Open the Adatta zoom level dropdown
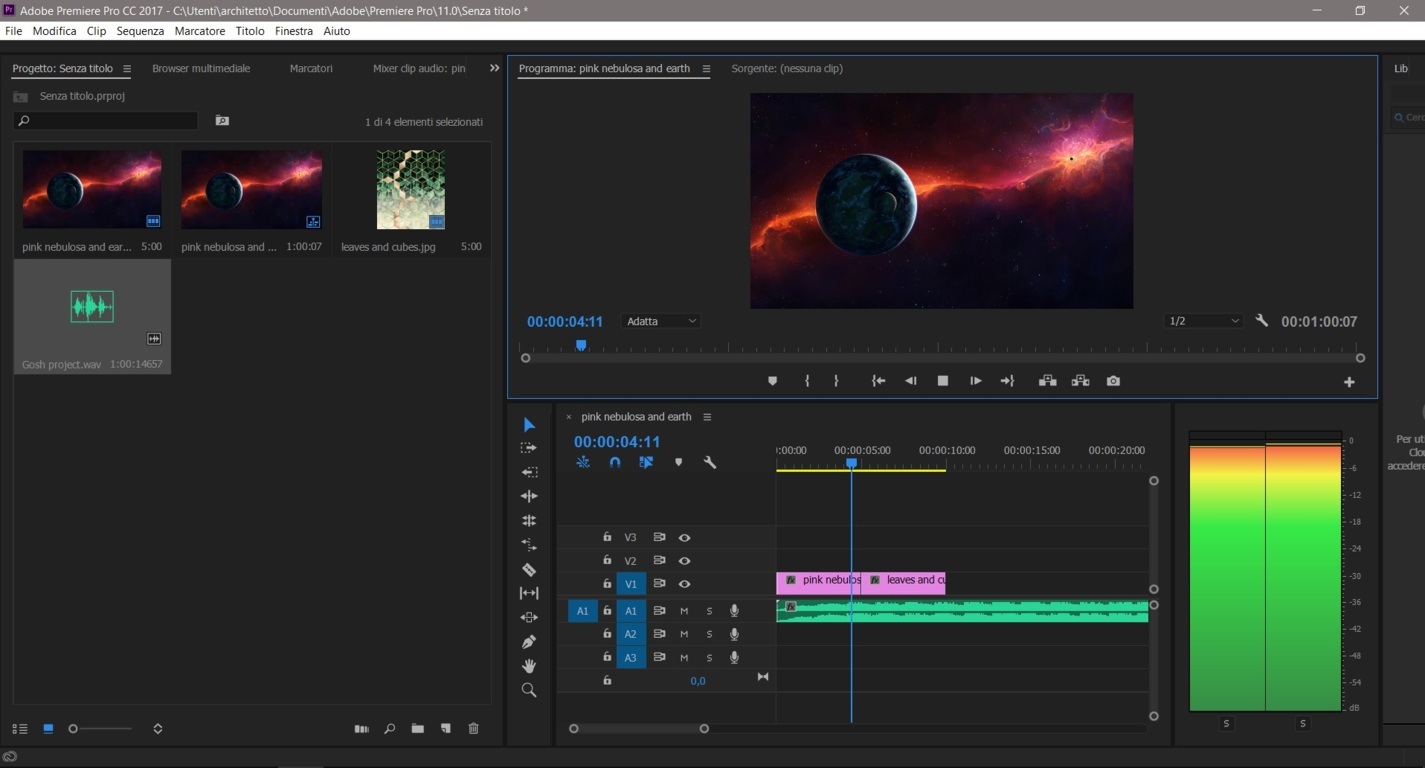This screenshot has width=1425, height=768. [661, 321]
